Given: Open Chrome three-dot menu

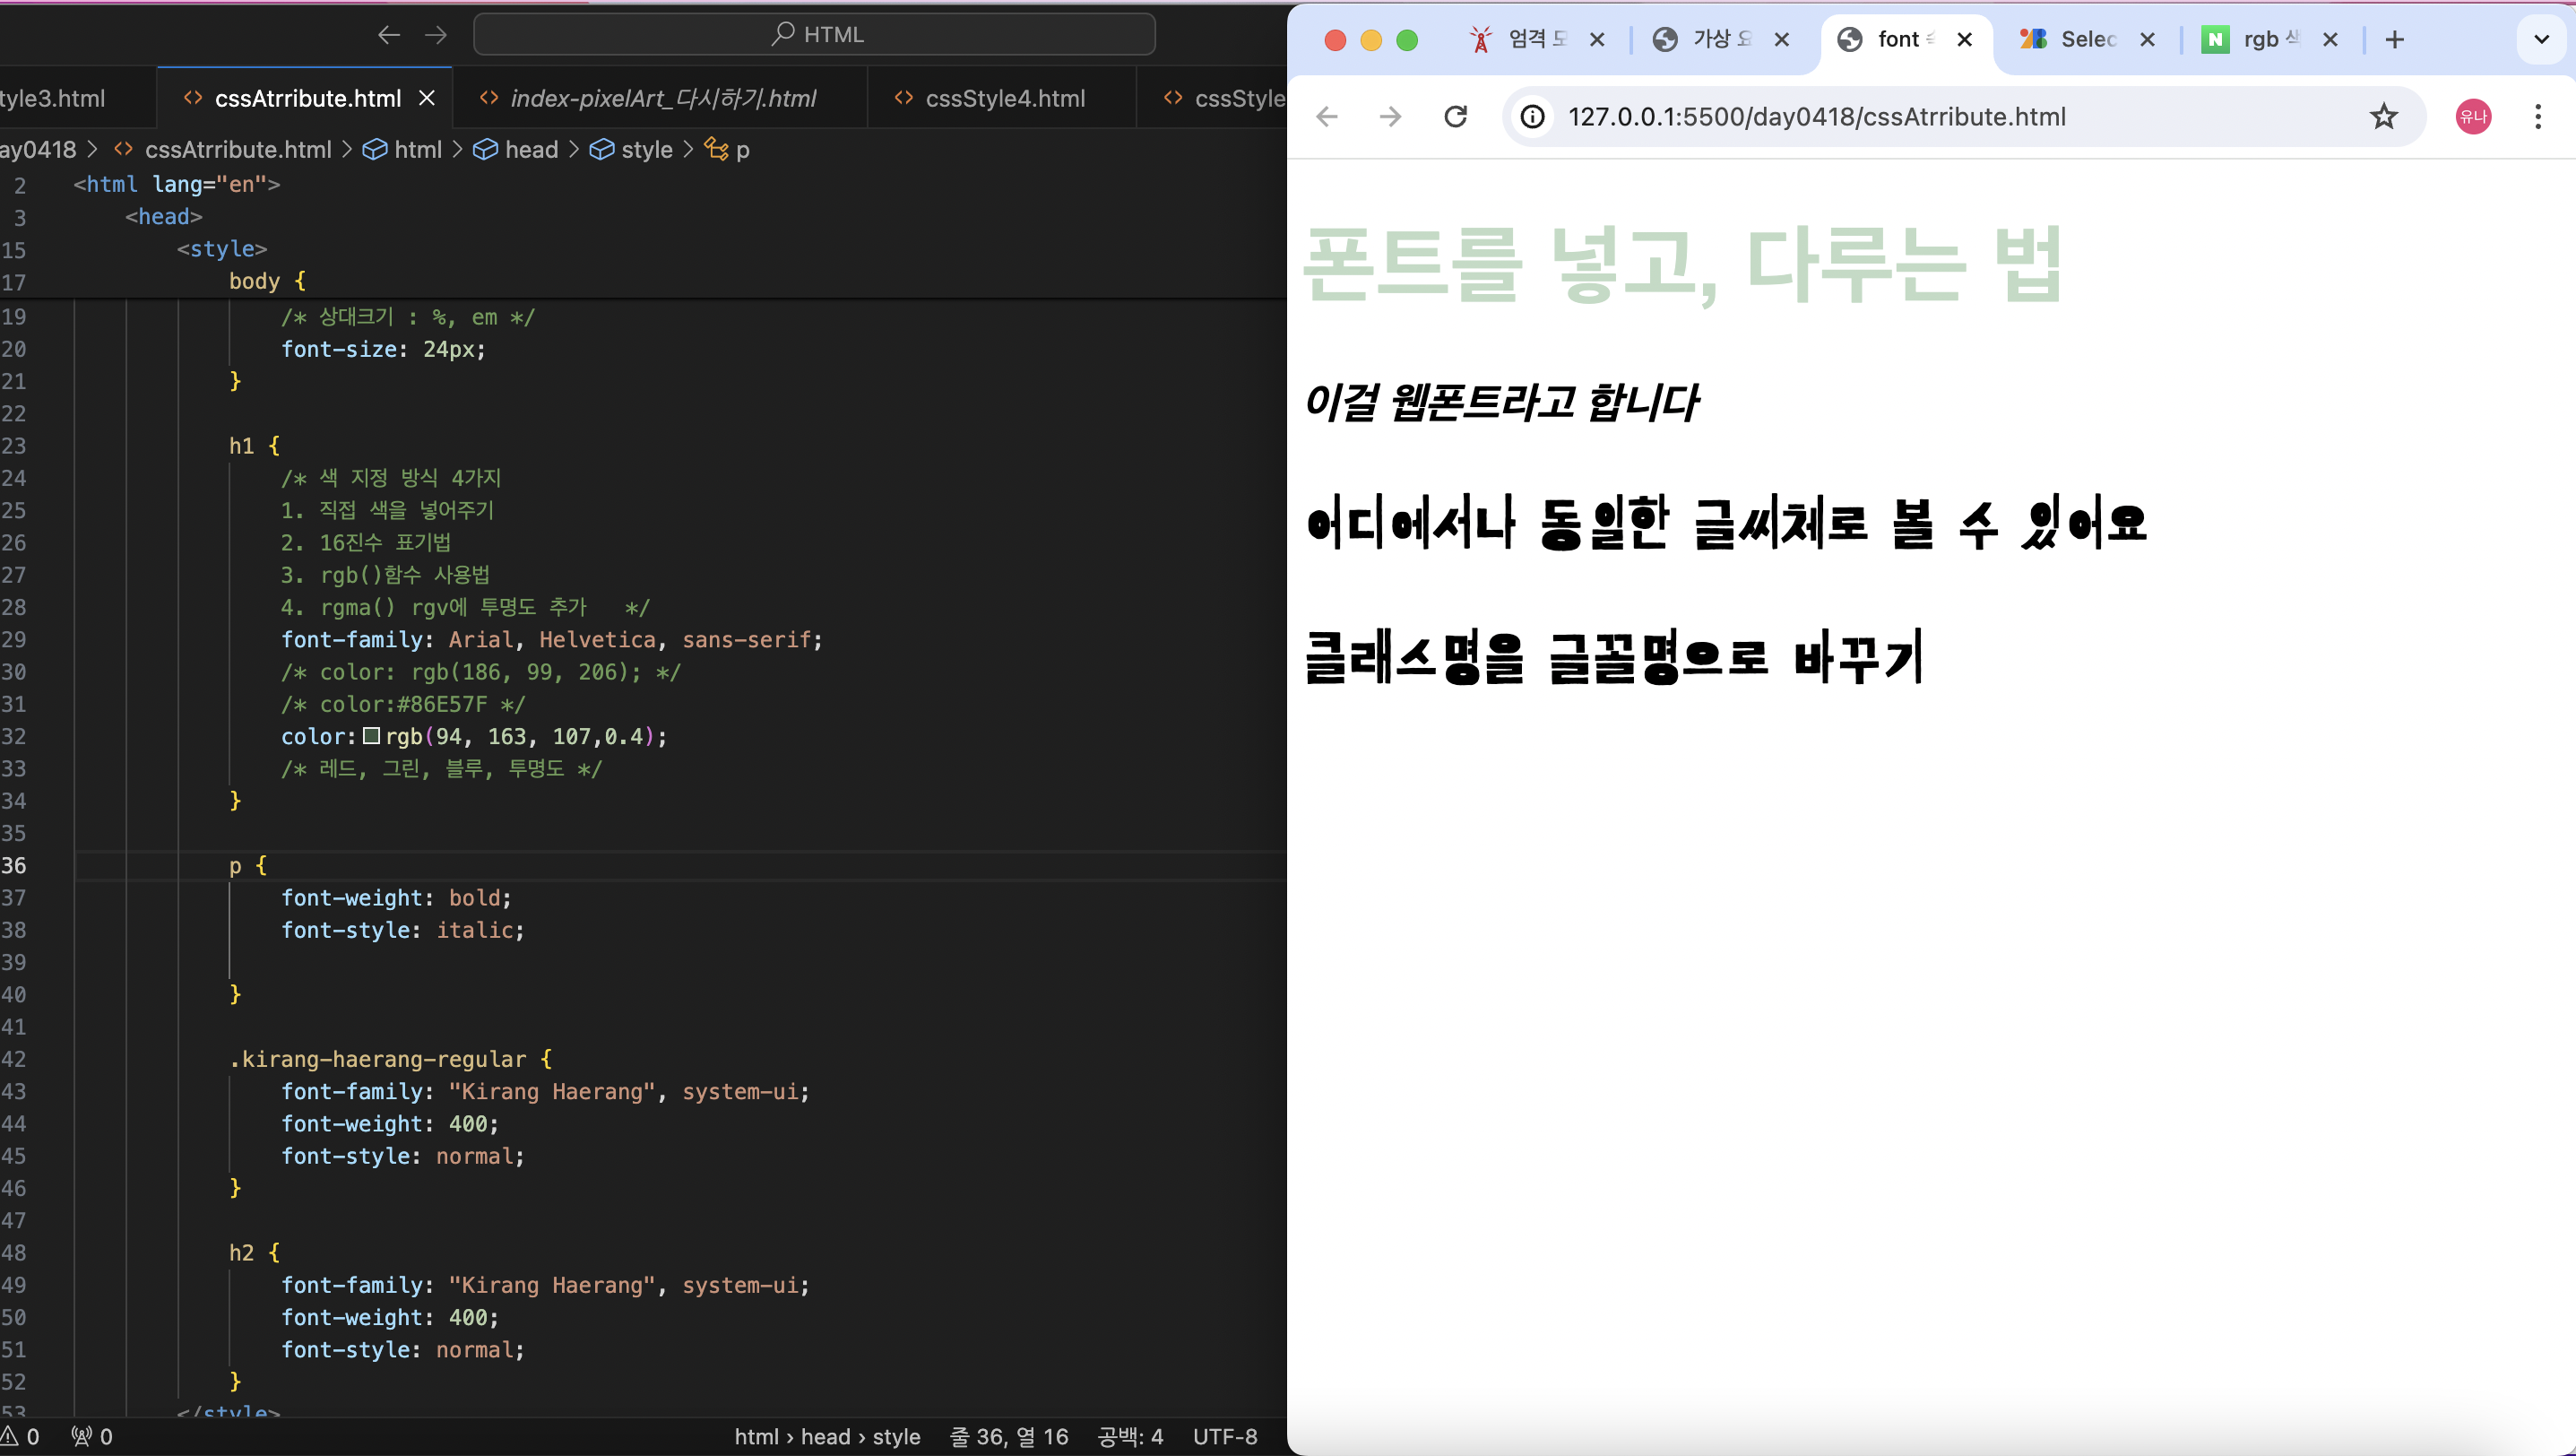Looking at the screenshot, I should tap(2538, 117).
